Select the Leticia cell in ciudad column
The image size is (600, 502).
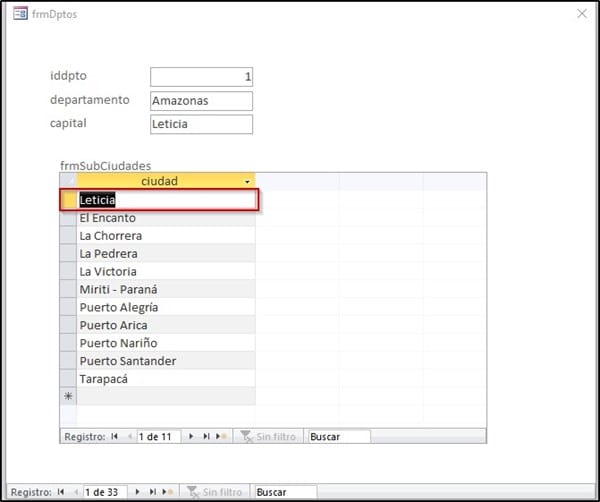(166, 200)
